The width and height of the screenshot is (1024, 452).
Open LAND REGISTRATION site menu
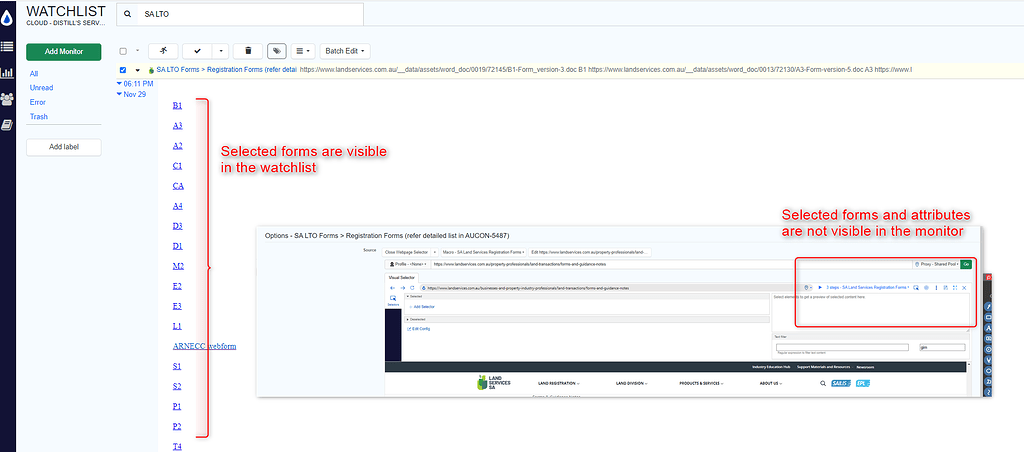559,383
